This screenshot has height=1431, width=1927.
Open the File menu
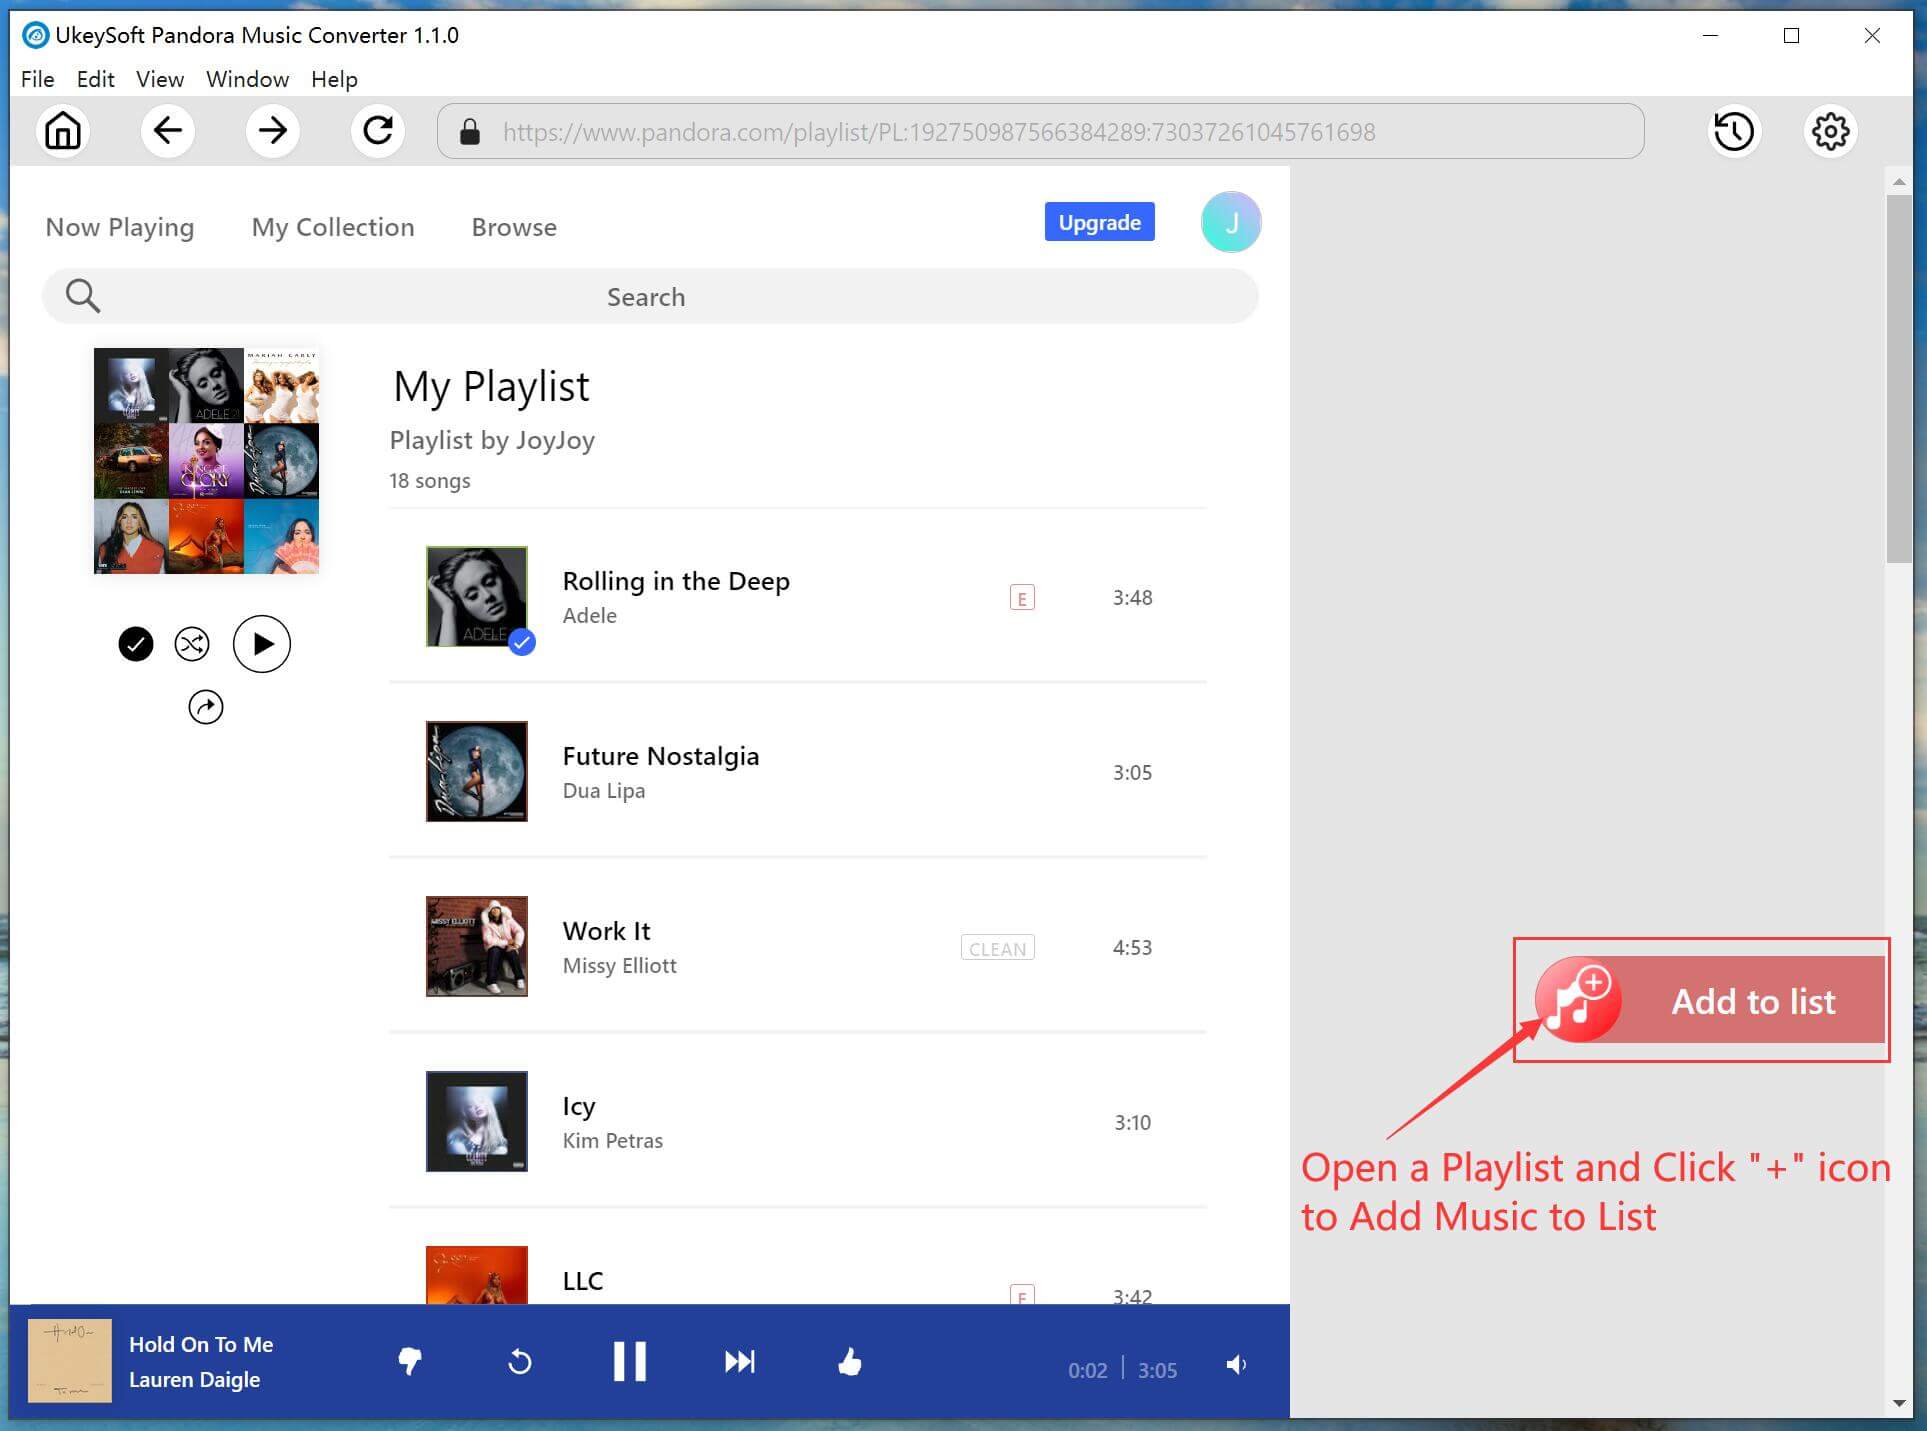36,78
